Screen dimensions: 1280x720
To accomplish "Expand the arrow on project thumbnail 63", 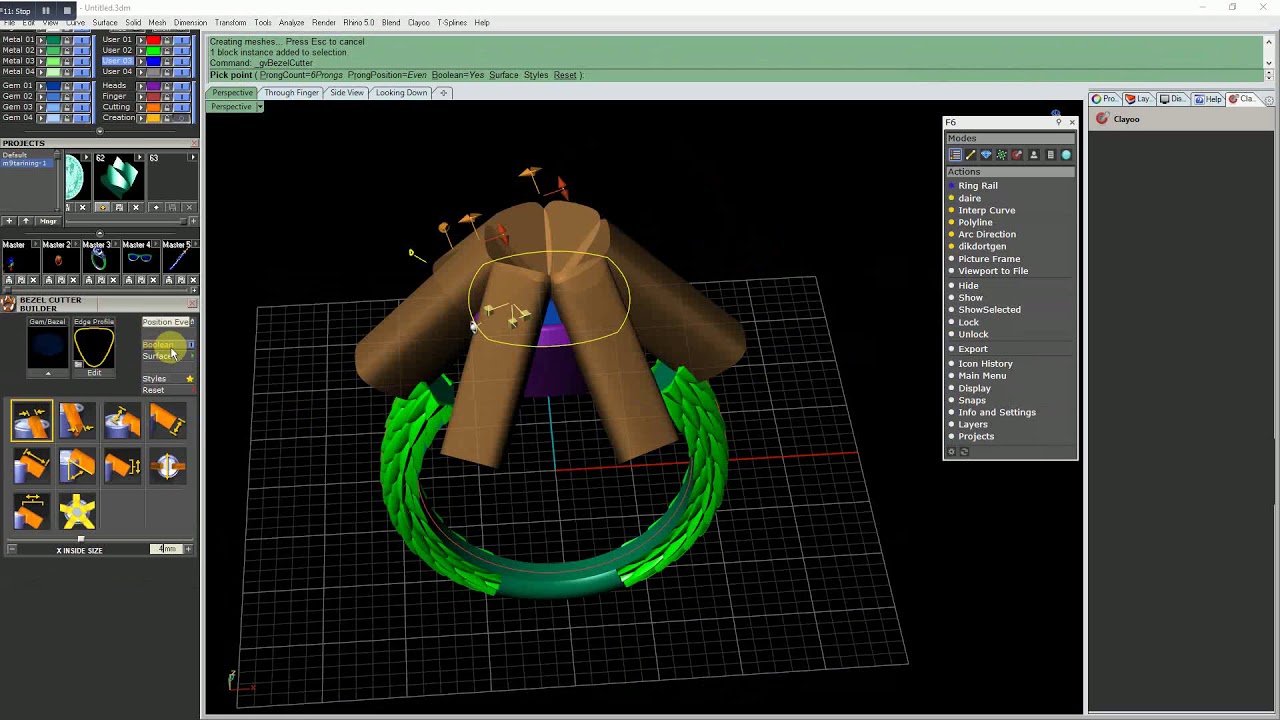I will click(193, 157).
